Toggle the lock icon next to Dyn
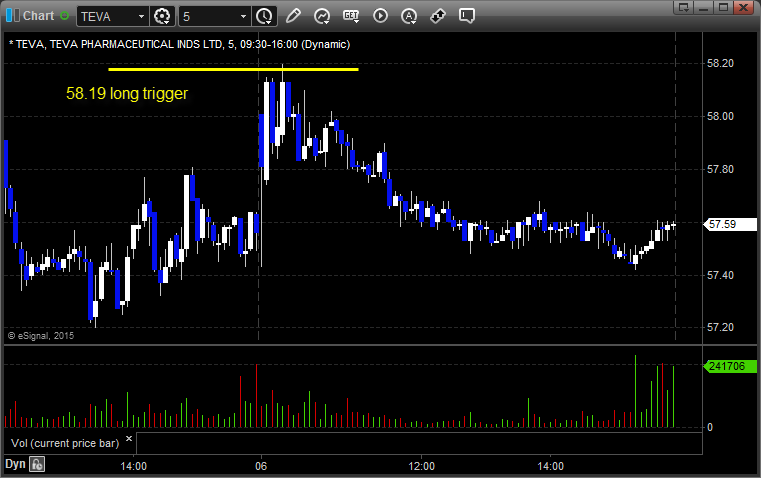 (x=37, y=464)
